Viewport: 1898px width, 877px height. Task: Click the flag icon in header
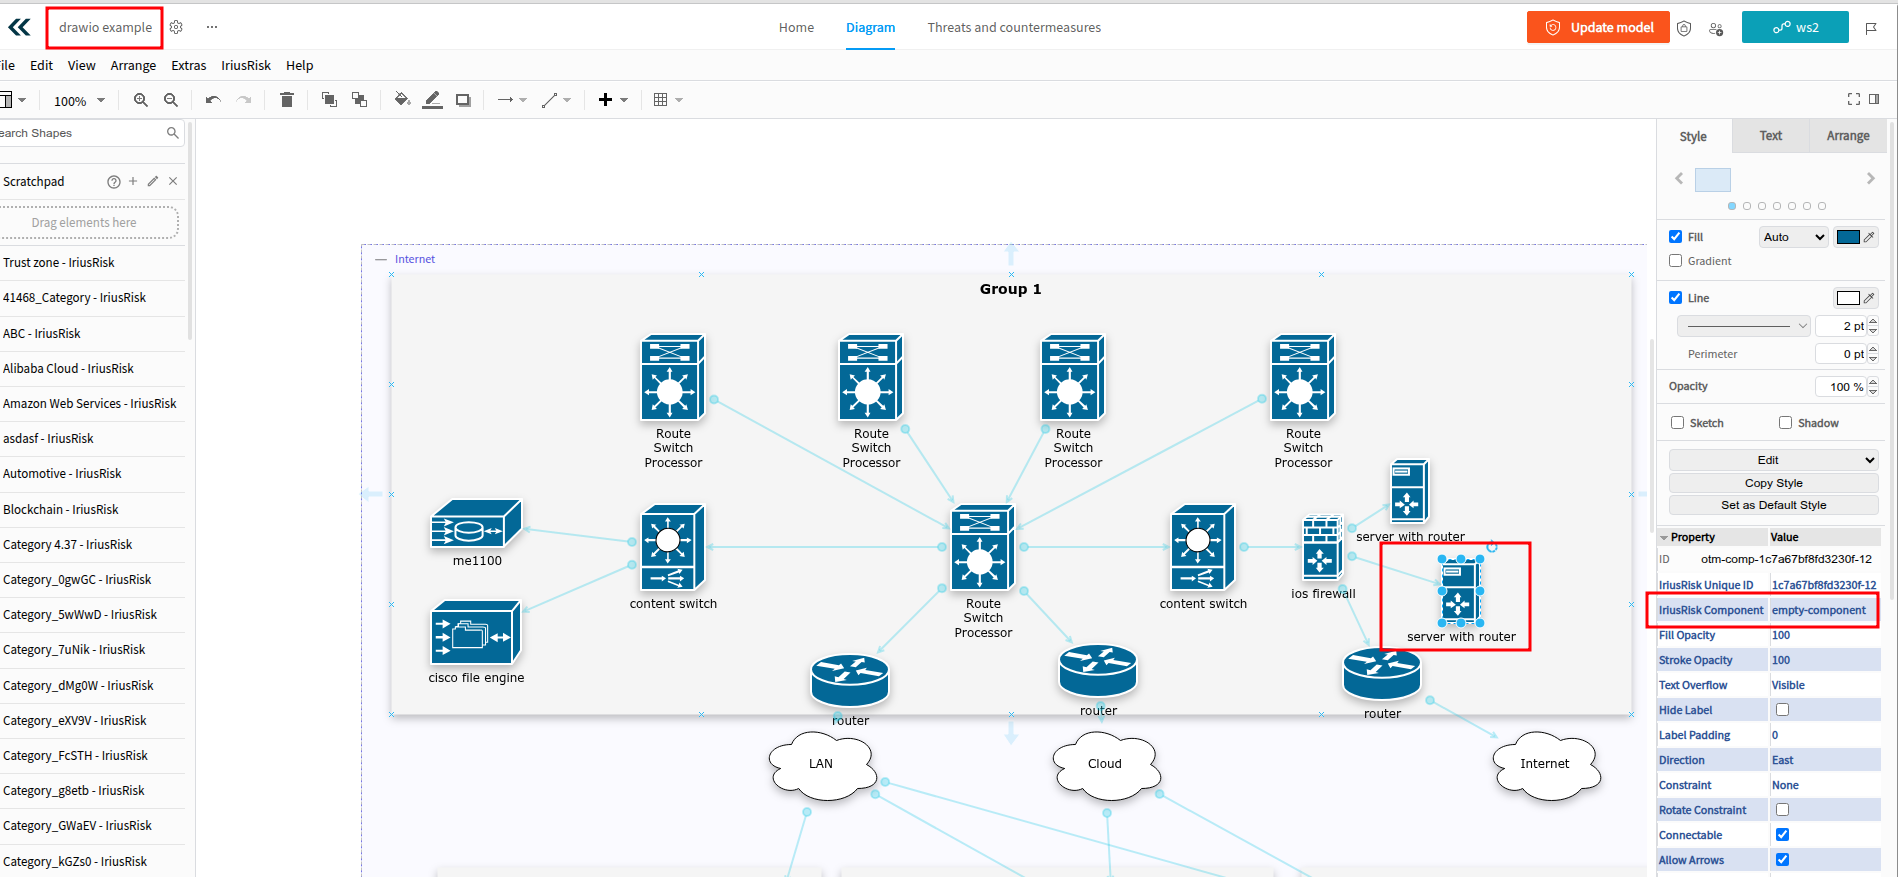click(x=1871, y=28)
